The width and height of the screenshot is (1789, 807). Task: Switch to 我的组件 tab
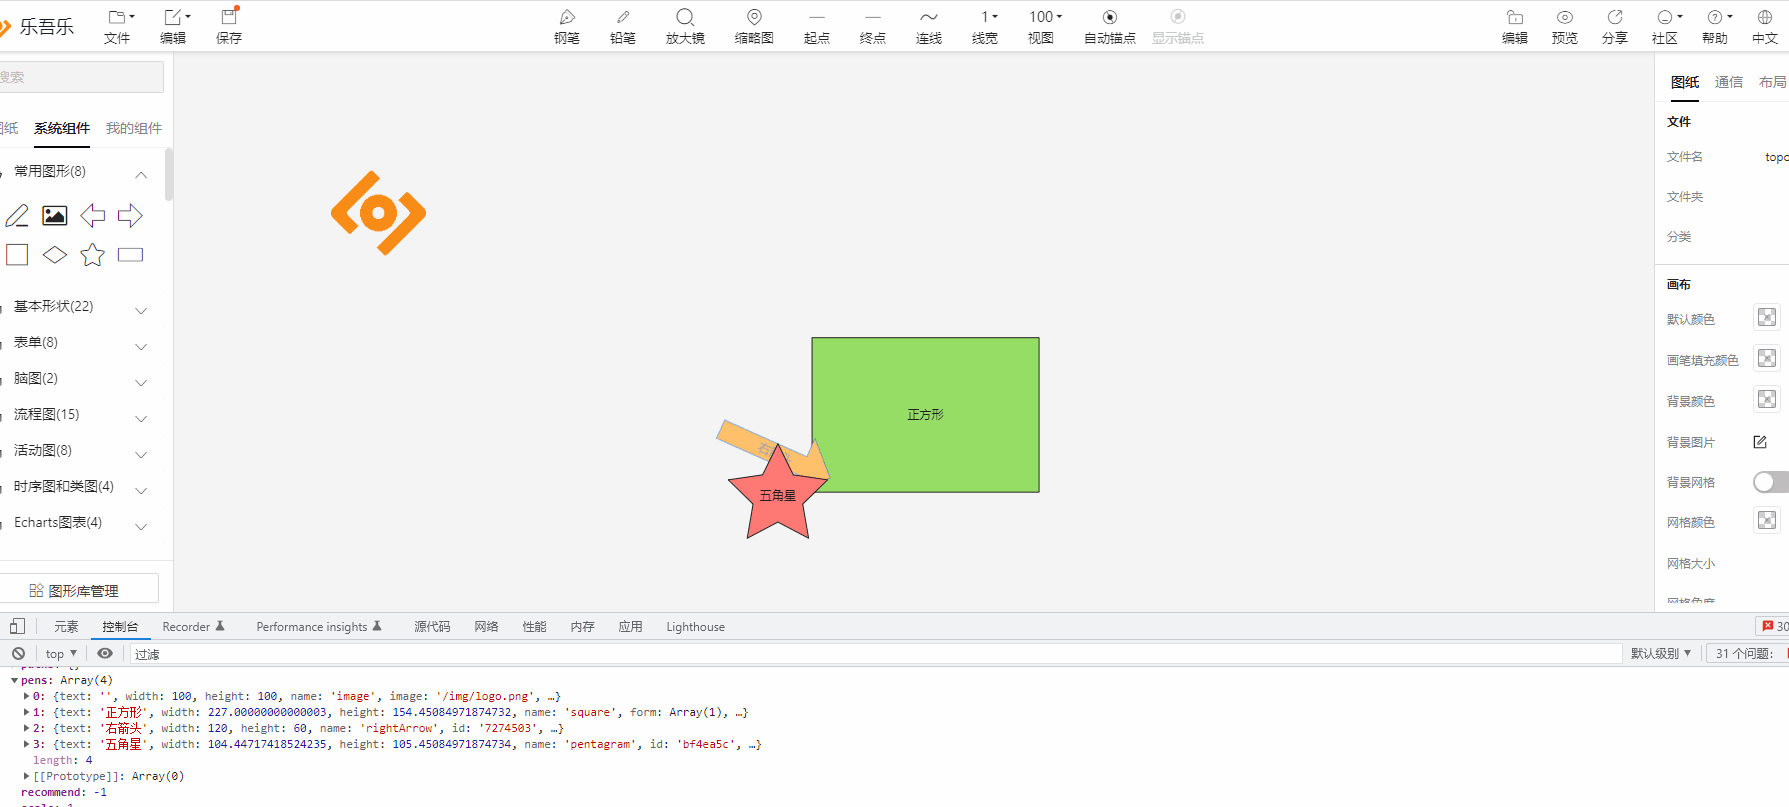(134, 128)
